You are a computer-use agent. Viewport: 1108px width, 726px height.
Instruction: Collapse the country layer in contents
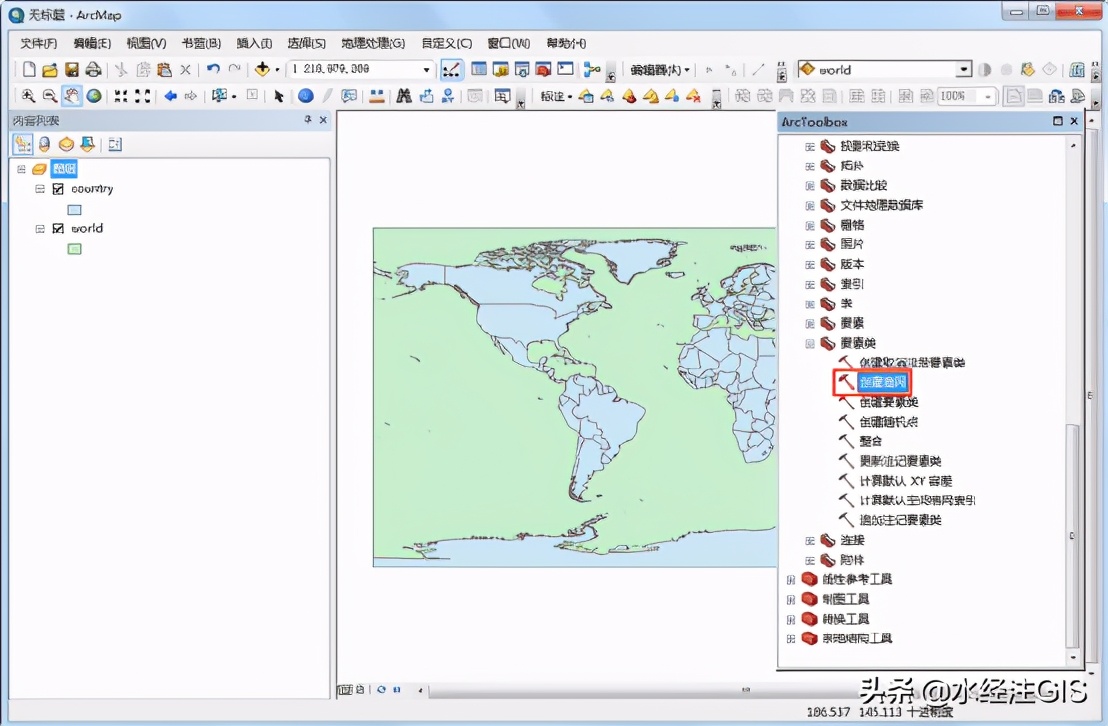tap(40, 189)
